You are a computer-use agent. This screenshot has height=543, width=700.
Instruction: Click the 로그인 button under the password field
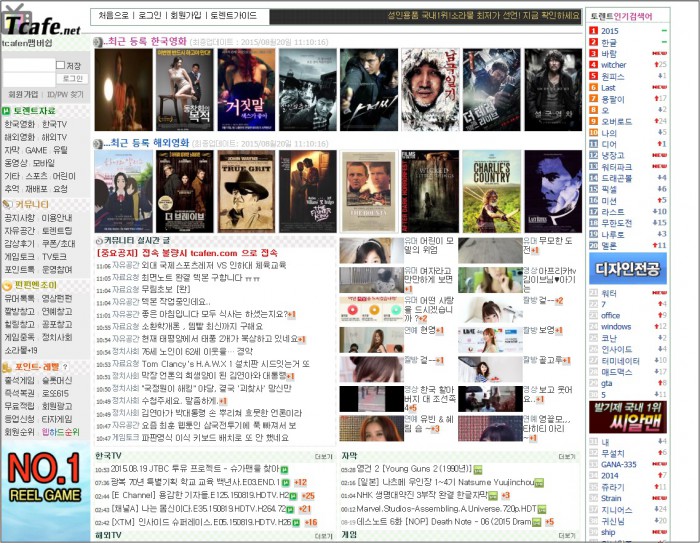[x=72, y=79]
